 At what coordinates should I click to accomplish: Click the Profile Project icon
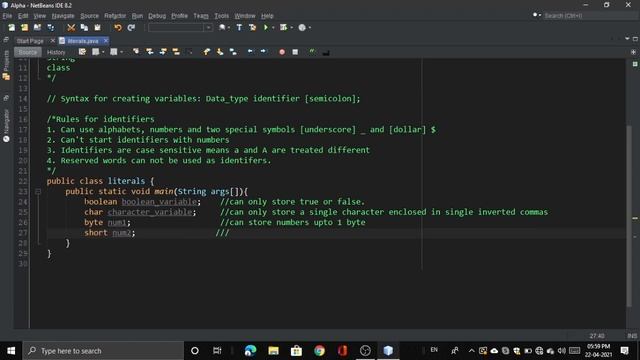302,28
